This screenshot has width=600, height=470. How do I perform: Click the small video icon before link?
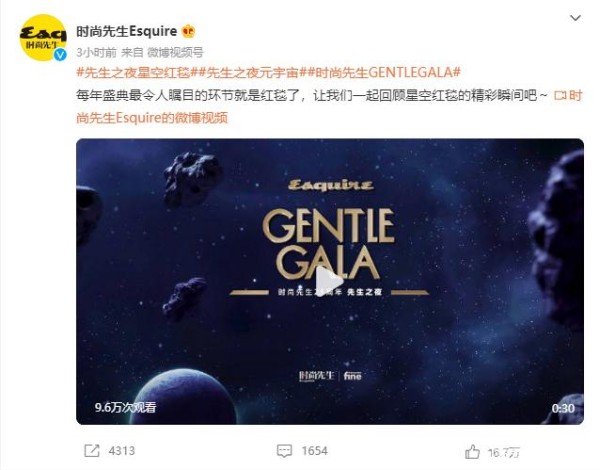click(x=560, y=95)
